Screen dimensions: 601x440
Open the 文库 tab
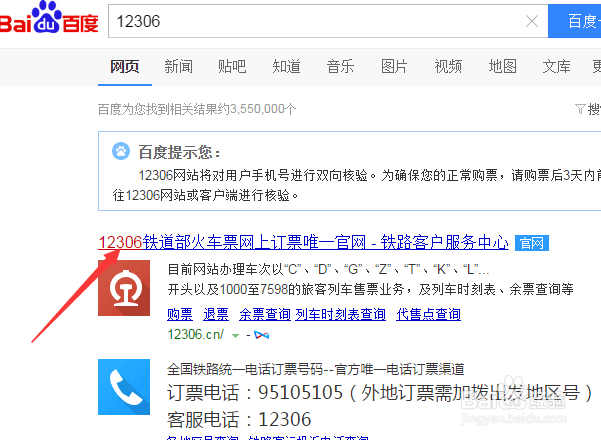point(556,67)
